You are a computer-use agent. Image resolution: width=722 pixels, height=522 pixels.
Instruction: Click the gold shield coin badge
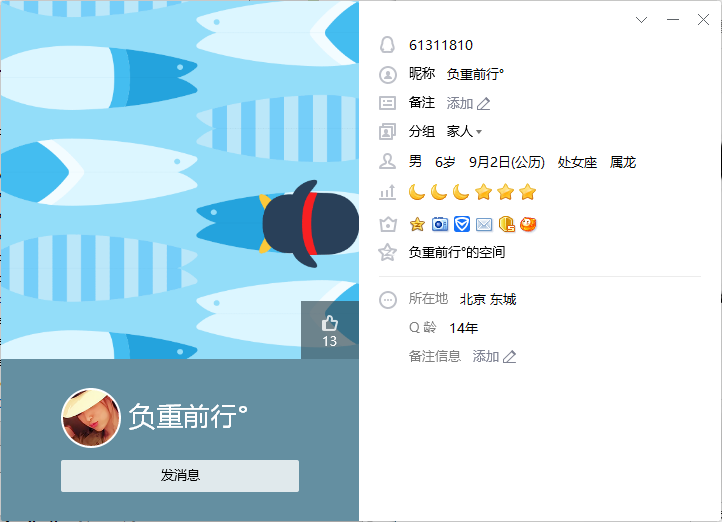coord(507,224)
